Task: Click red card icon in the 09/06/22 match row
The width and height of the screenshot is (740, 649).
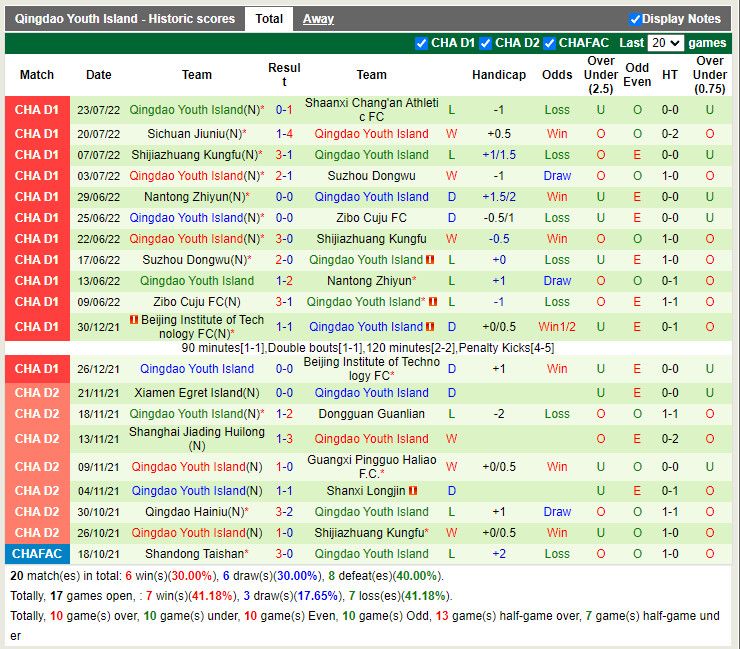Action: 433,302
